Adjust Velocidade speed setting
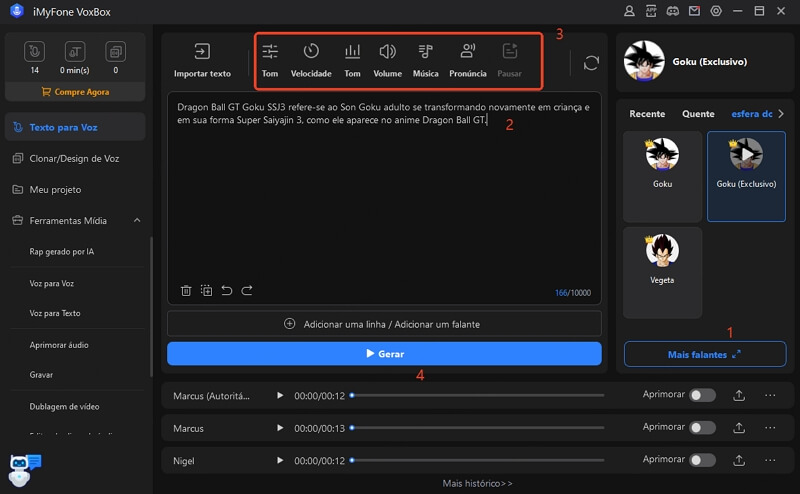This screenshot has height=494, width=800. [311, 61]
